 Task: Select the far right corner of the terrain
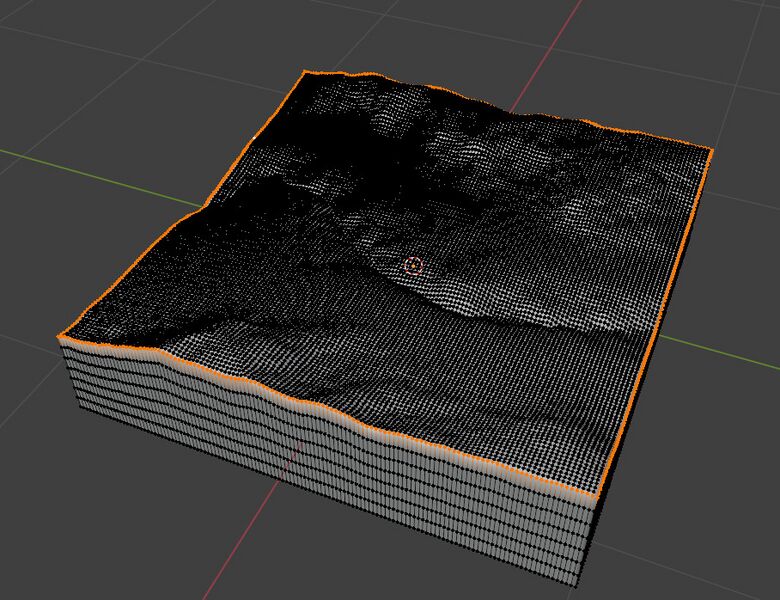tap(711, 150)
